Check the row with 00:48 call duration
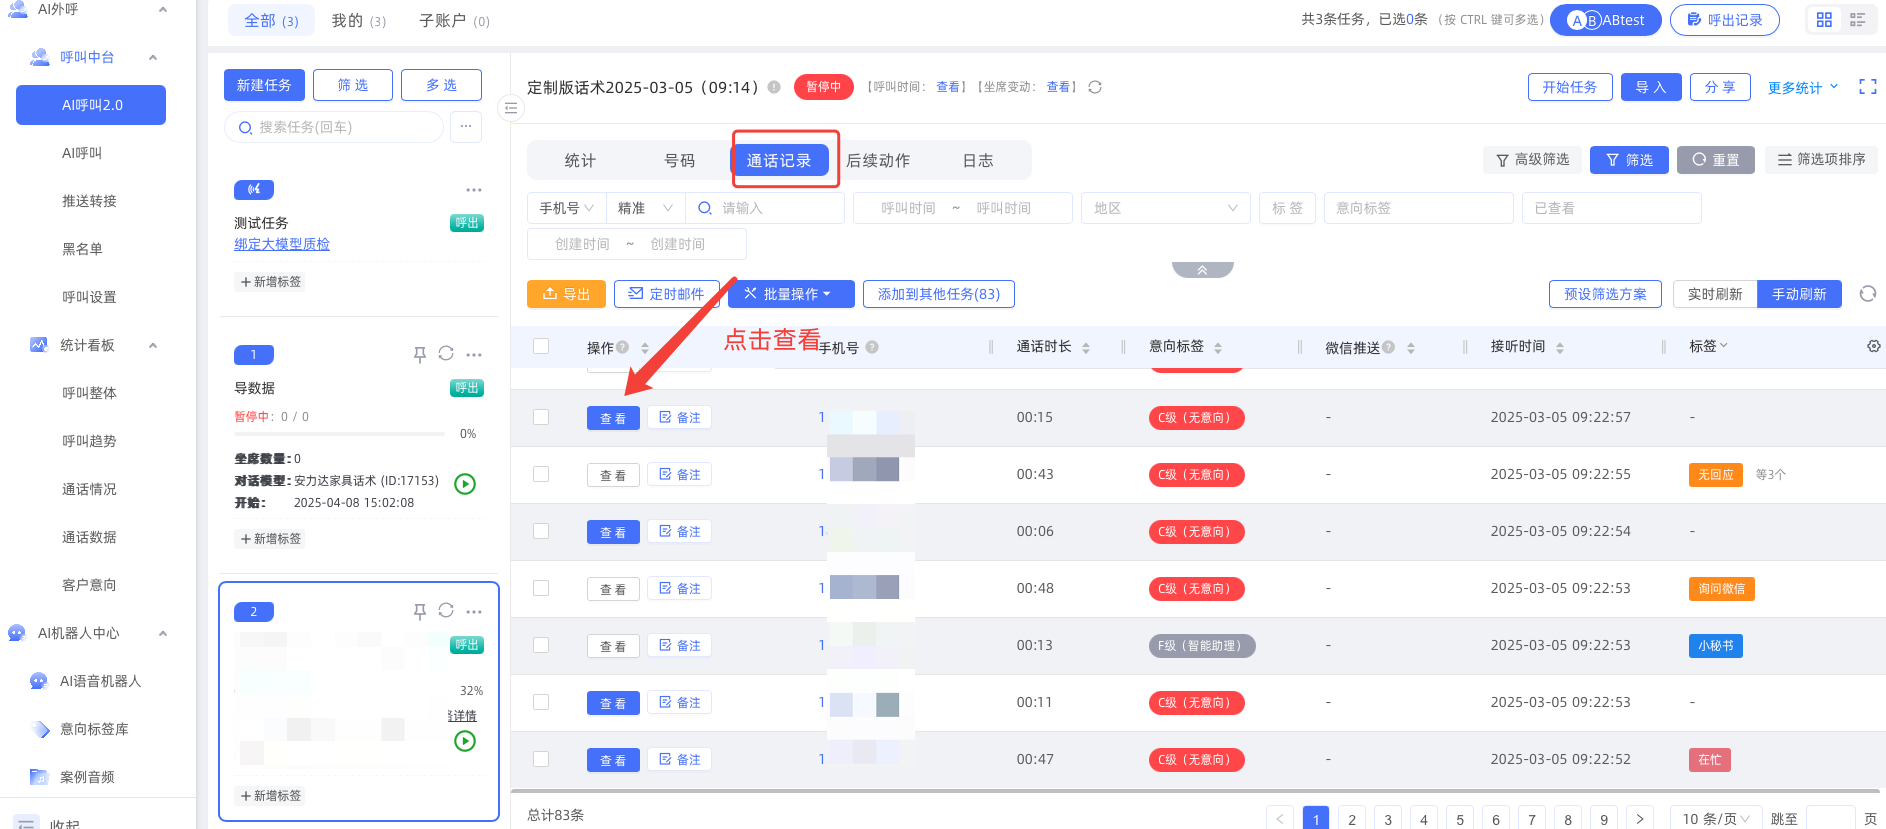The image size is (1886, 829). [x=541, y=588]
